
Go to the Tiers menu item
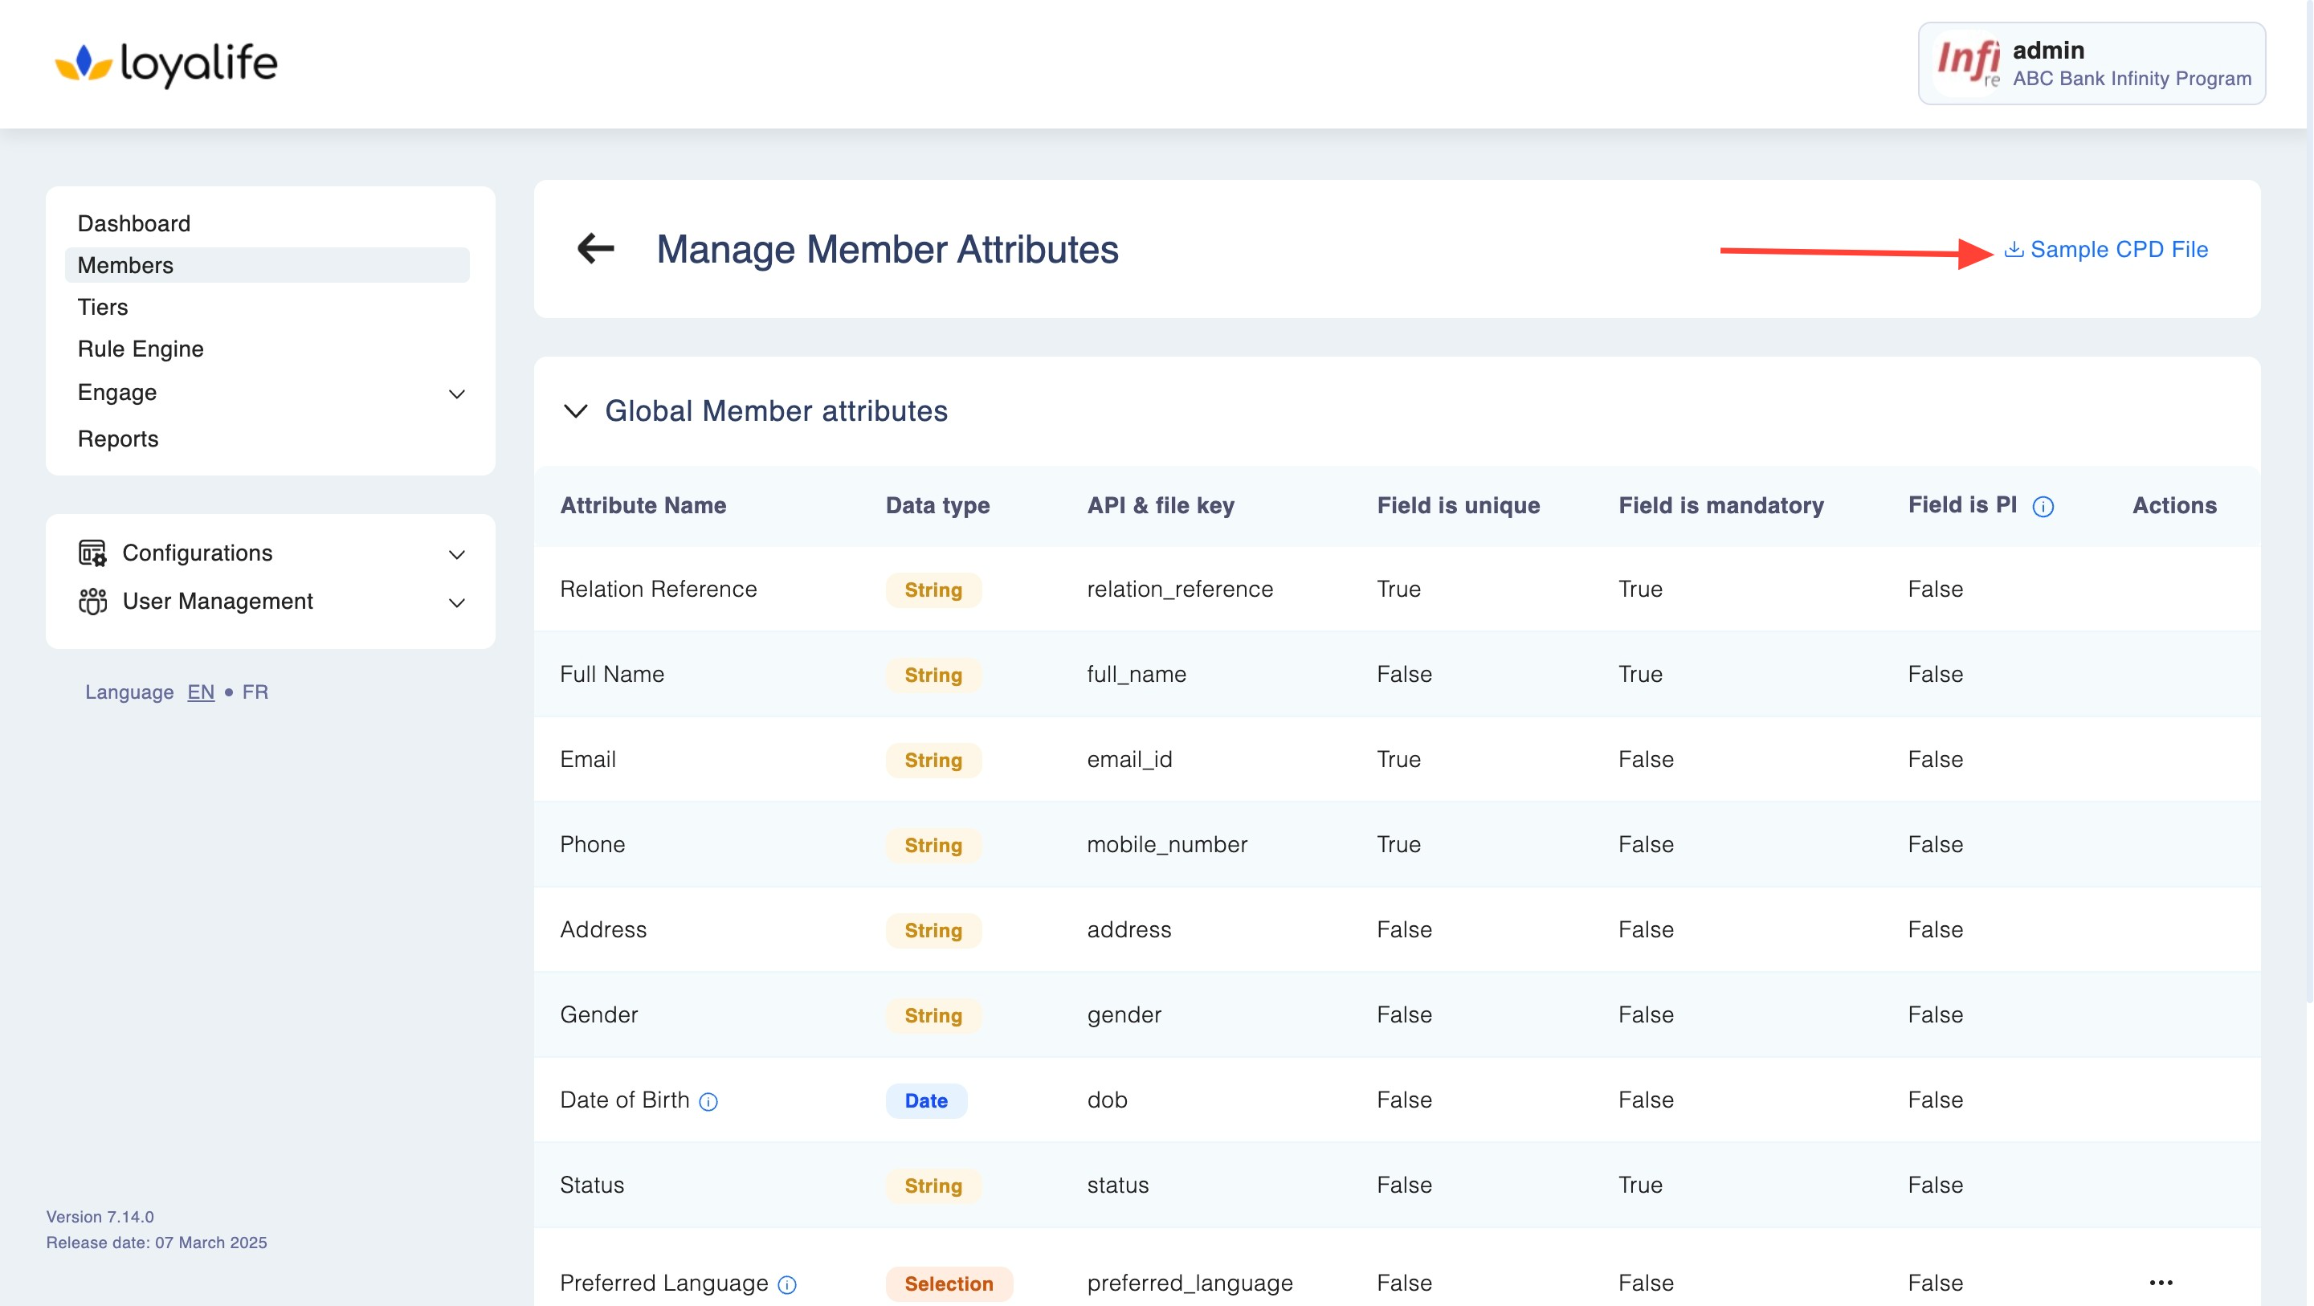pos(103,307)
